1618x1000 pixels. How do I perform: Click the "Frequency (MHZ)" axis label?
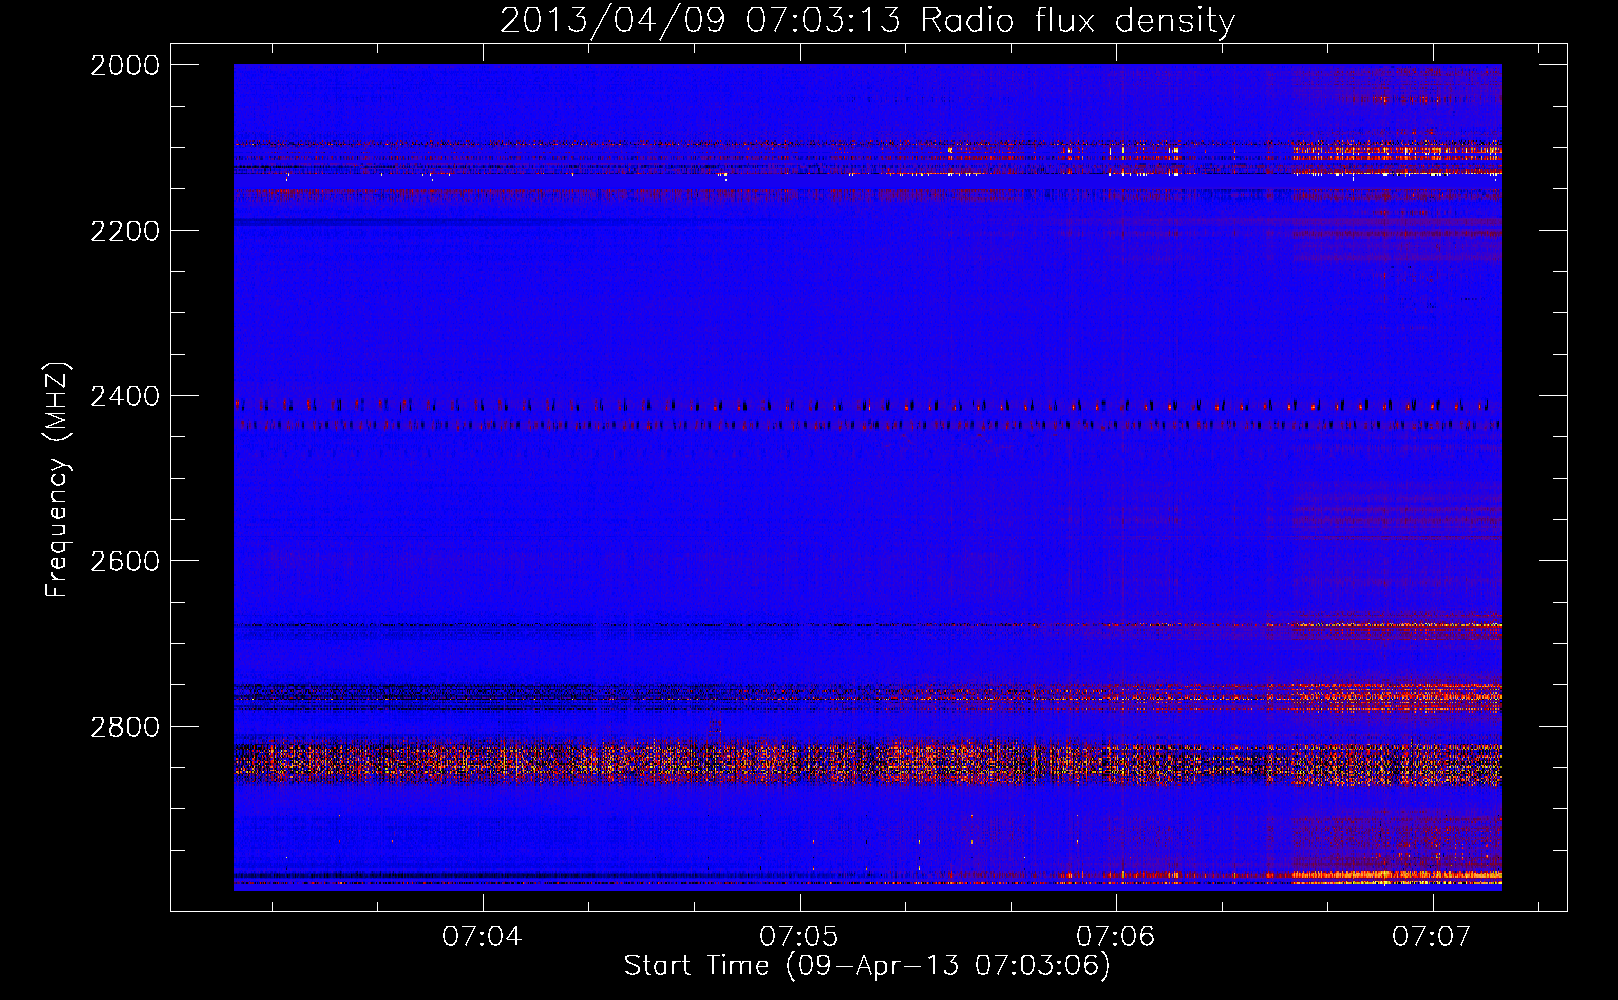(57, 480)
